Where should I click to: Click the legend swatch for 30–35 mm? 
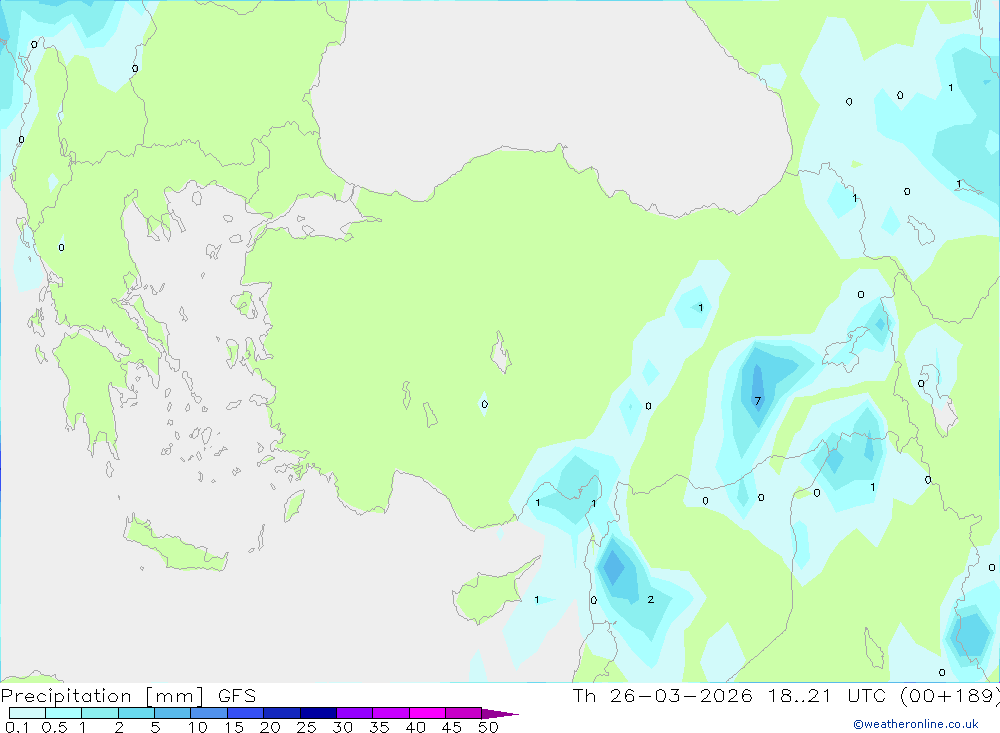(354, 713)
